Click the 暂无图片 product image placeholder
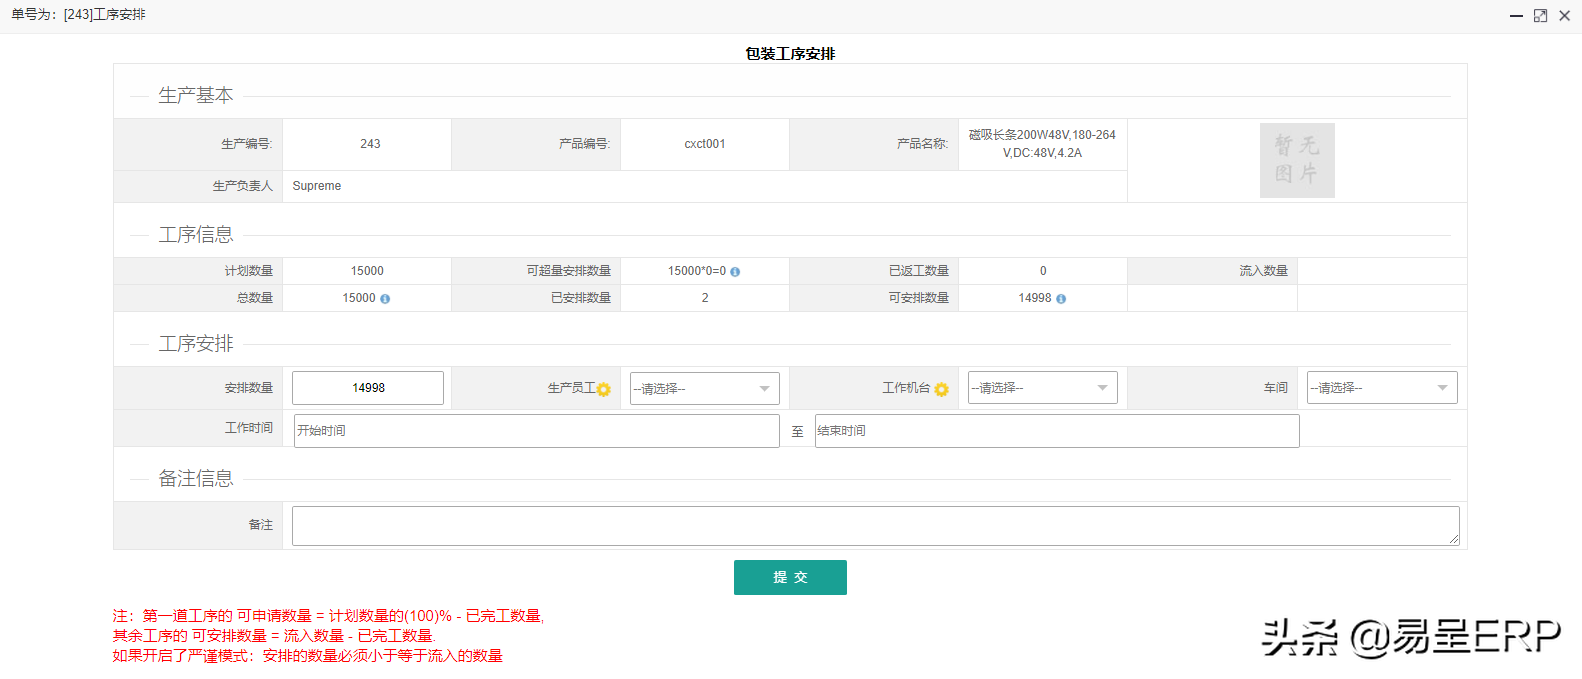This screenshot has width=1582, height=679. pos(1297,160)
